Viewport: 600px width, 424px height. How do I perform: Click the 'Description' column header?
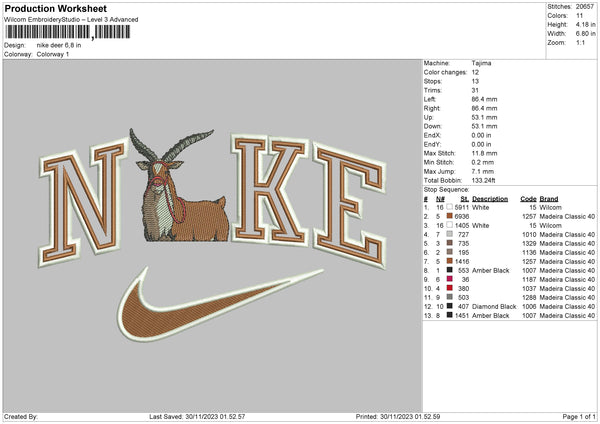pyautogui.click(x=490, y=199)
